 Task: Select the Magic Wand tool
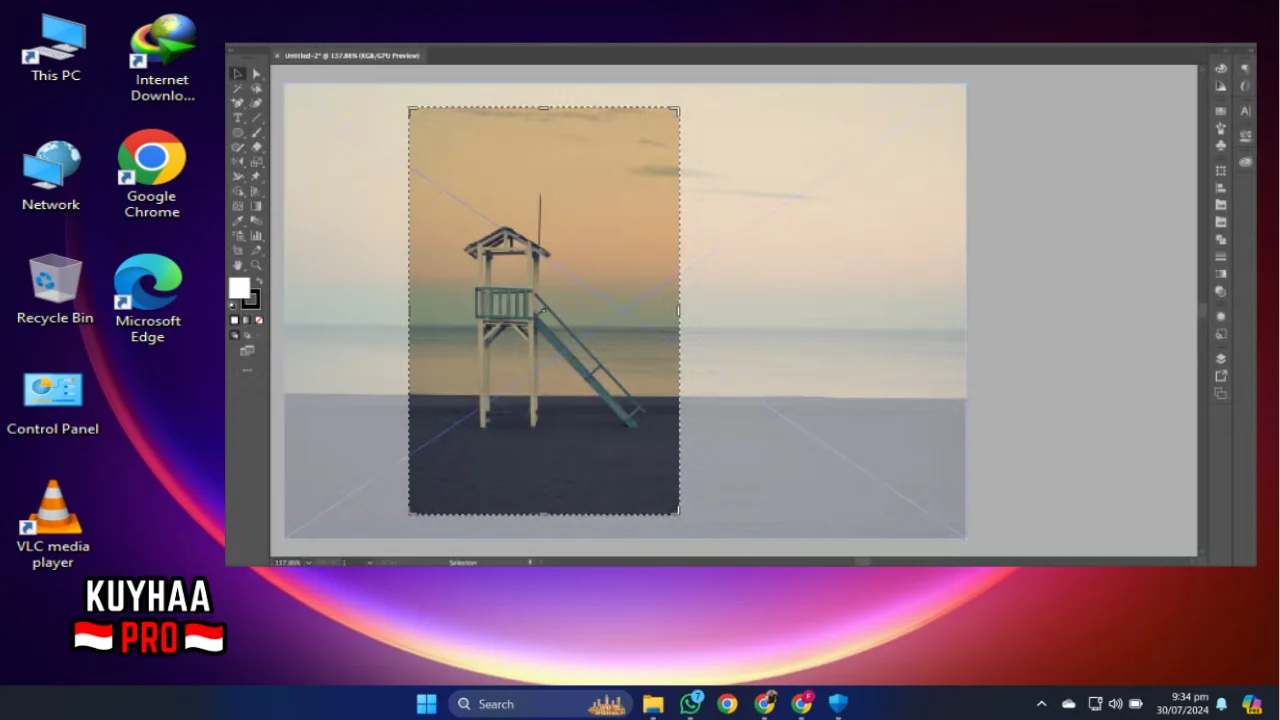[237, 89]
